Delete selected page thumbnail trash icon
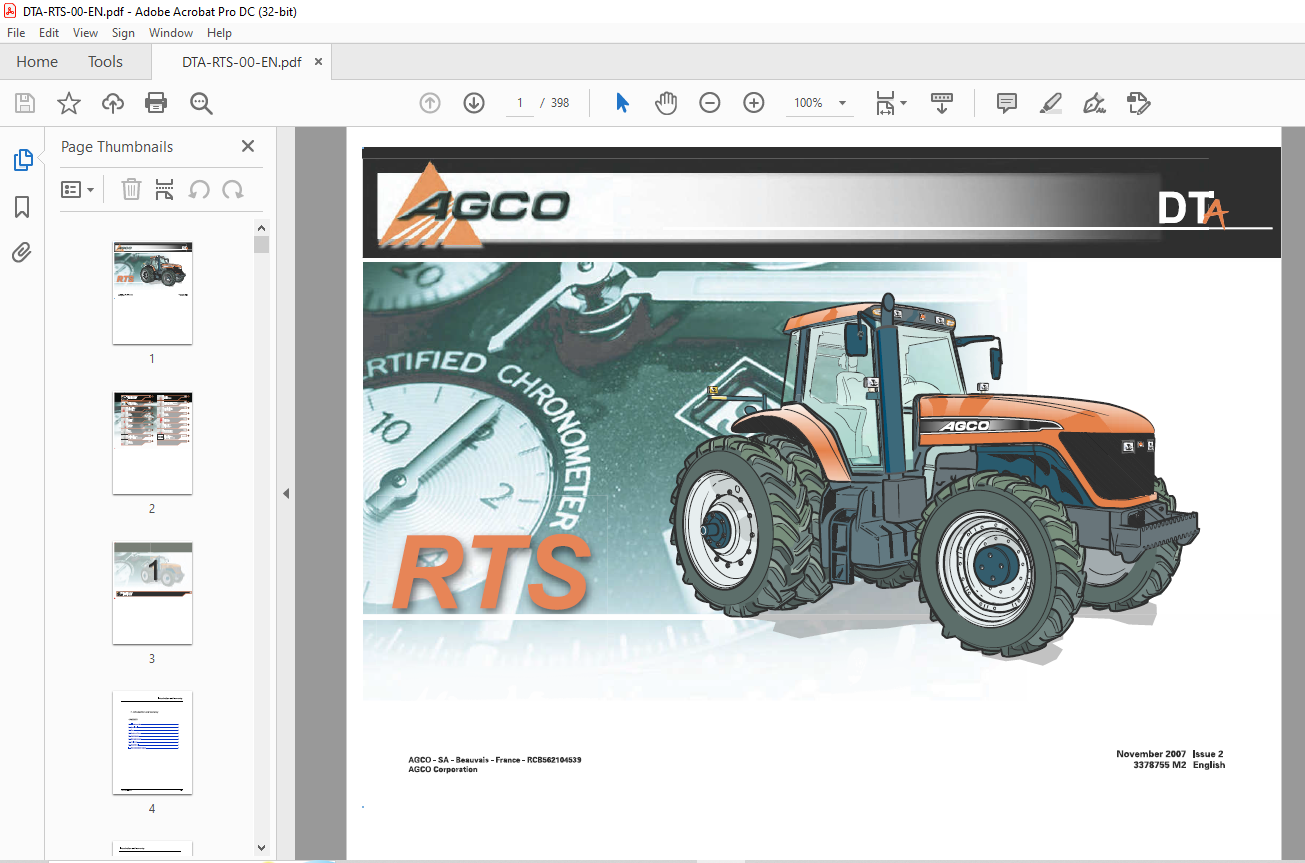1305x863 pixels. pos(131,189)
